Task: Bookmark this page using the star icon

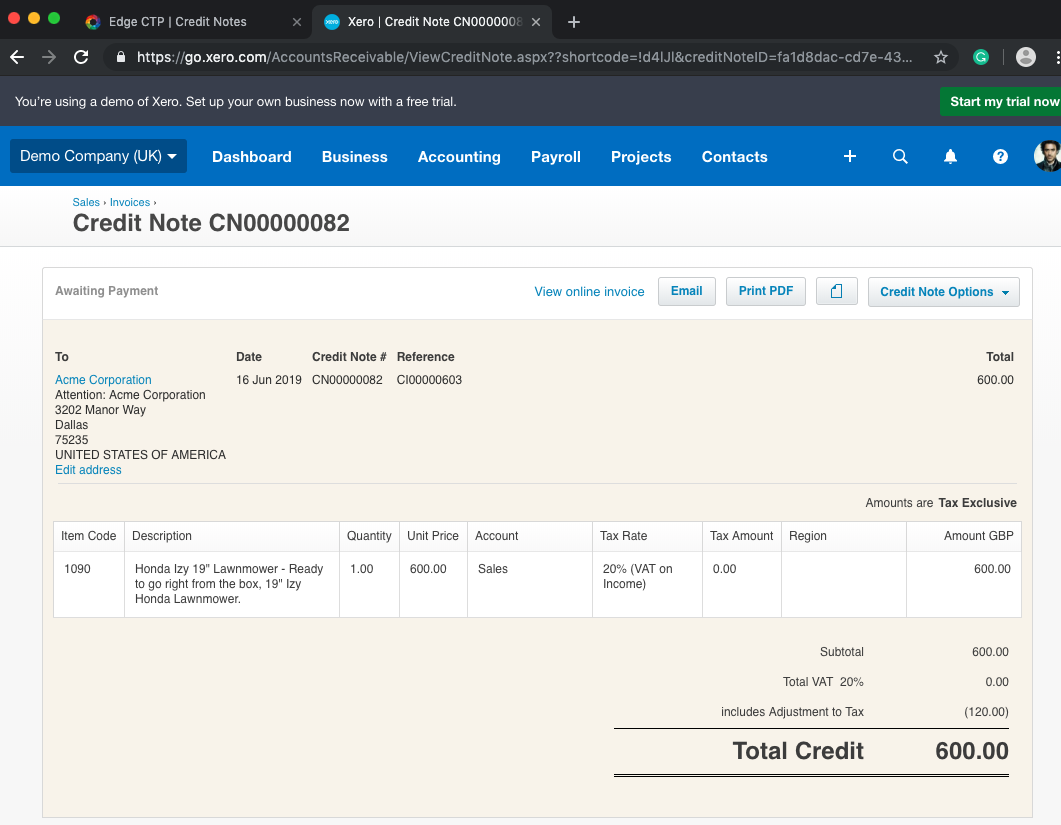Action: pyautogui.click(x=940, y=57)
